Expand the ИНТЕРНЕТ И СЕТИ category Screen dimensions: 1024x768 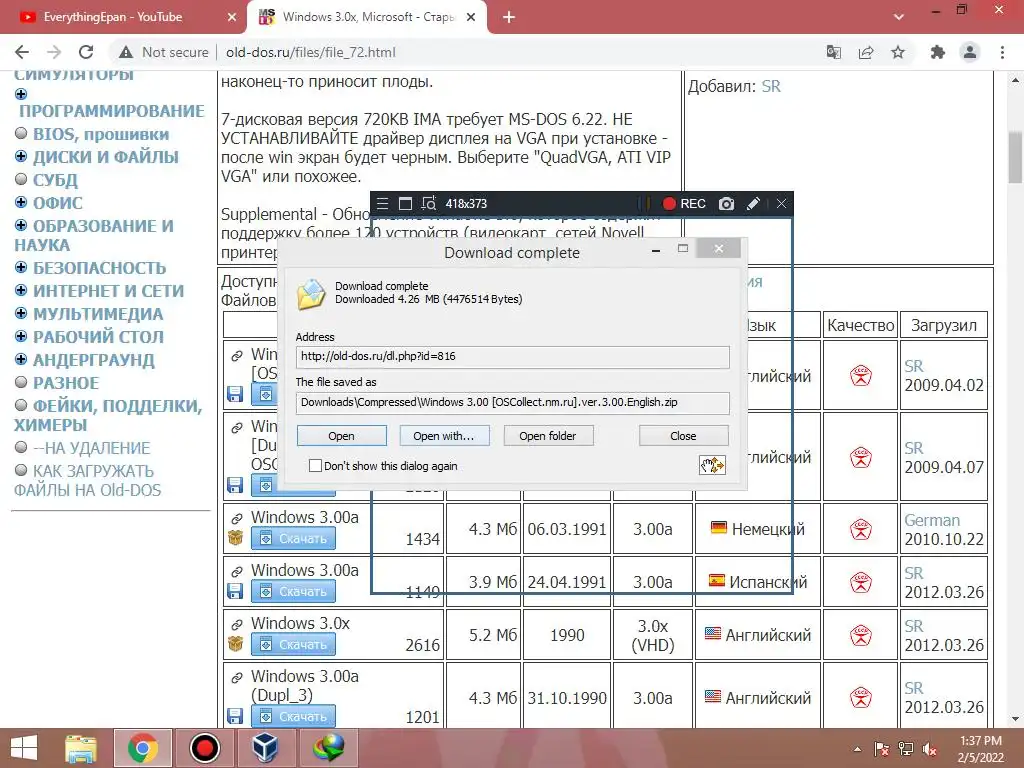click(x=21, y=291)
